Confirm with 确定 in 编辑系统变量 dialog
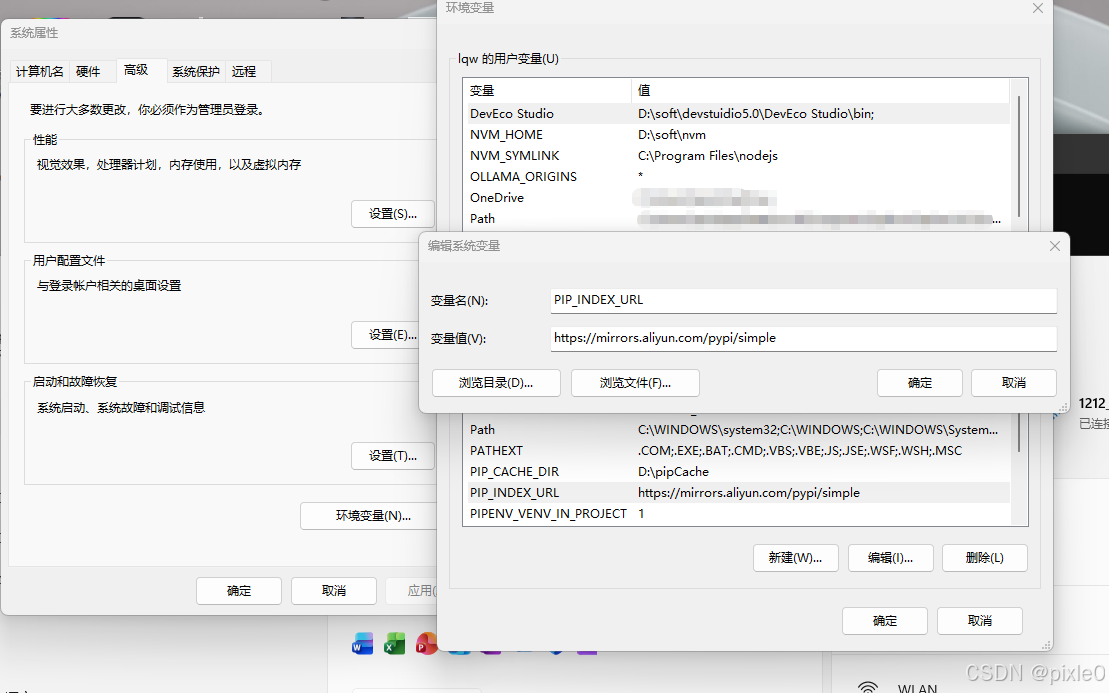The width and height of the screenshot is (1109, 693). point(919,383)
